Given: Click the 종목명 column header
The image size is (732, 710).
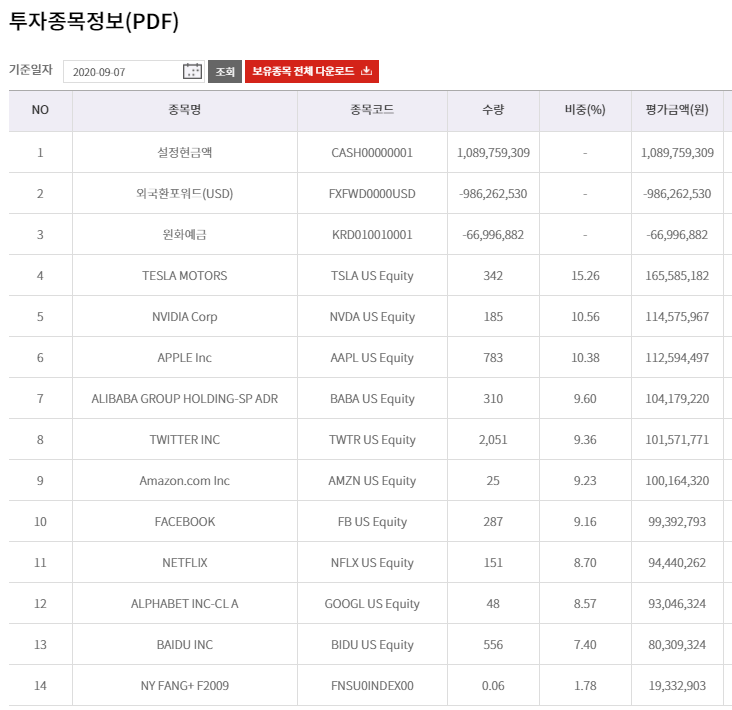Looking at the screenshot, I should click(x=185, y=110).
